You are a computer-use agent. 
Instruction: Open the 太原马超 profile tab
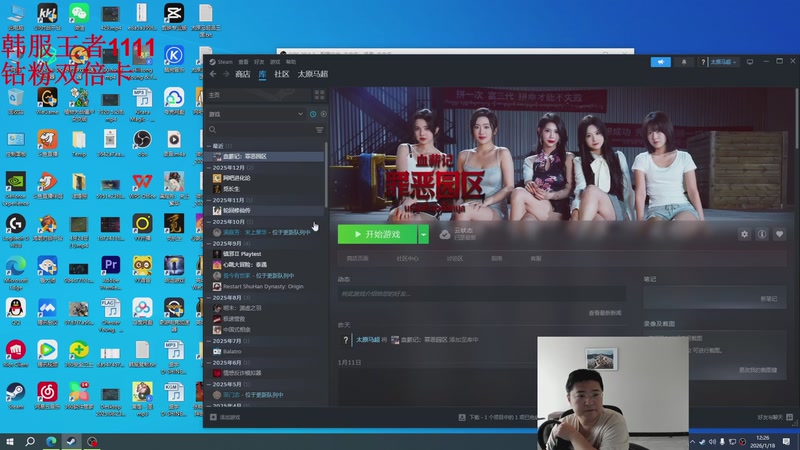click(313, 74)
